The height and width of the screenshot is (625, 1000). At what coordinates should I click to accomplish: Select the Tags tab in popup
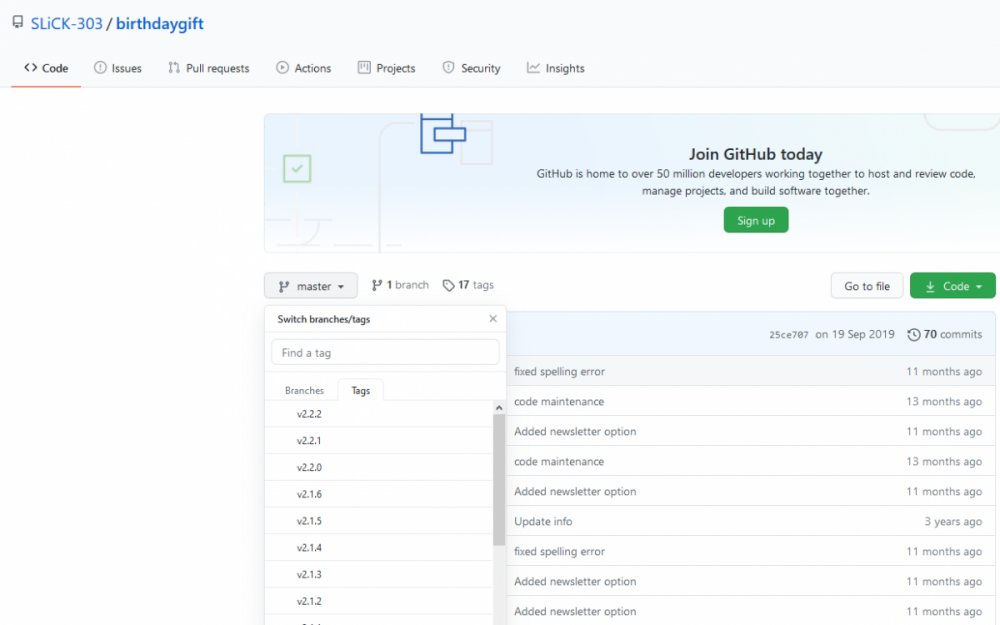point(360,391)
